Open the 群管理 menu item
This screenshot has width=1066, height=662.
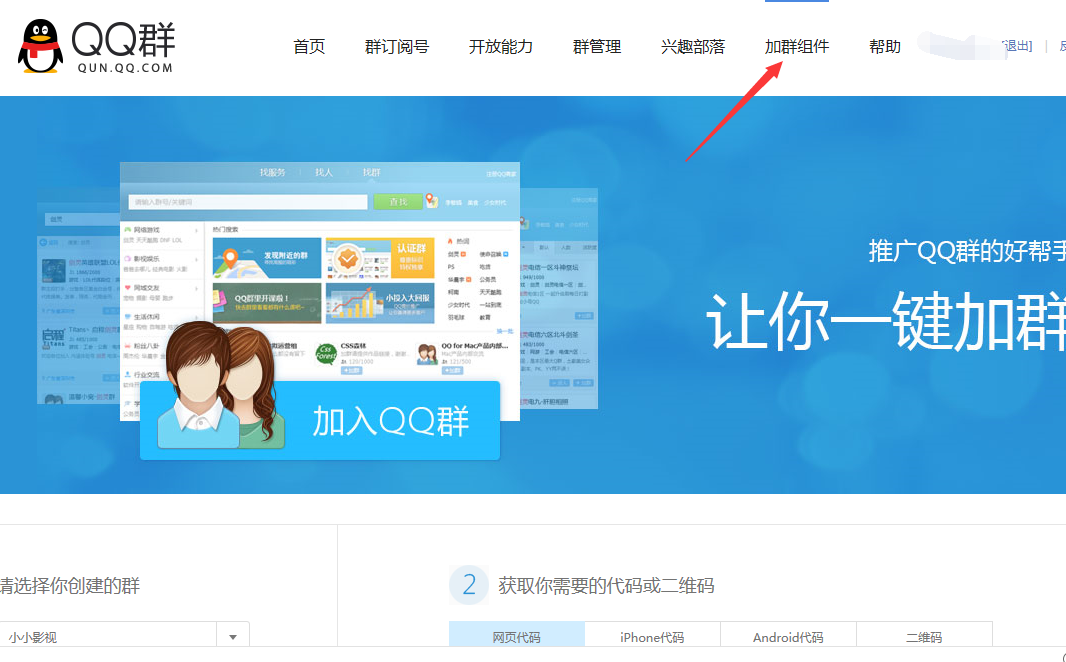pyautogui.click(x=597, y=47)
